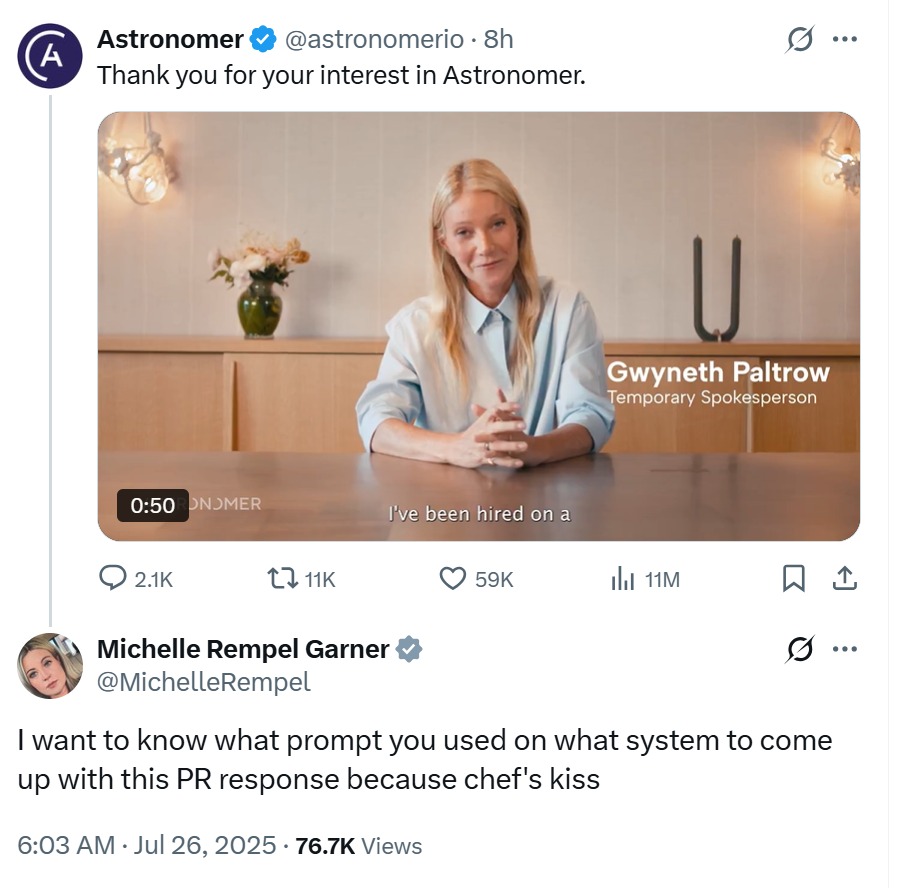Share the Astronomer post

[844, 578]
